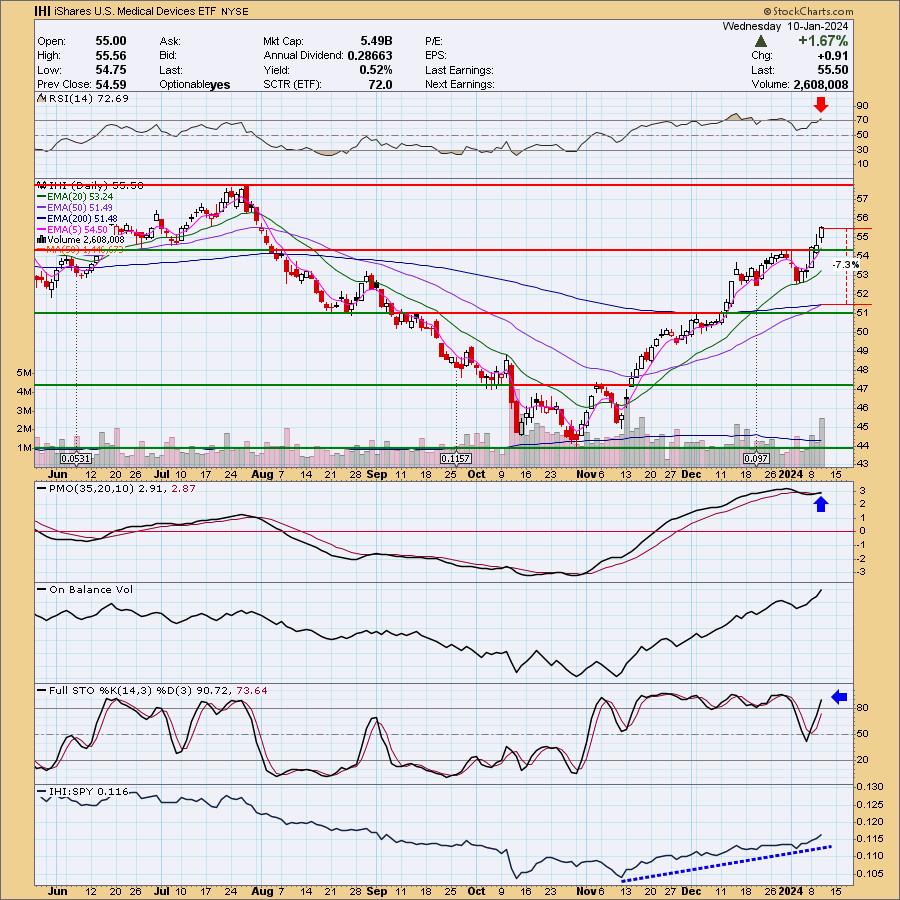Image resolution: width=900 pixels, height=900 pixels.
Task: Click the stochastic %D value 73.64
Action: tap(252, 691)
